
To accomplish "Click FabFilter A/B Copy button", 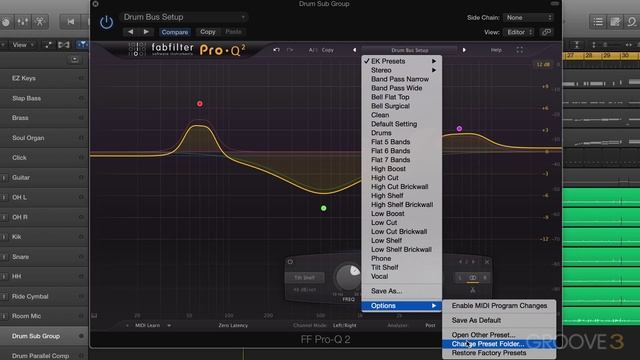I will 327,50.
